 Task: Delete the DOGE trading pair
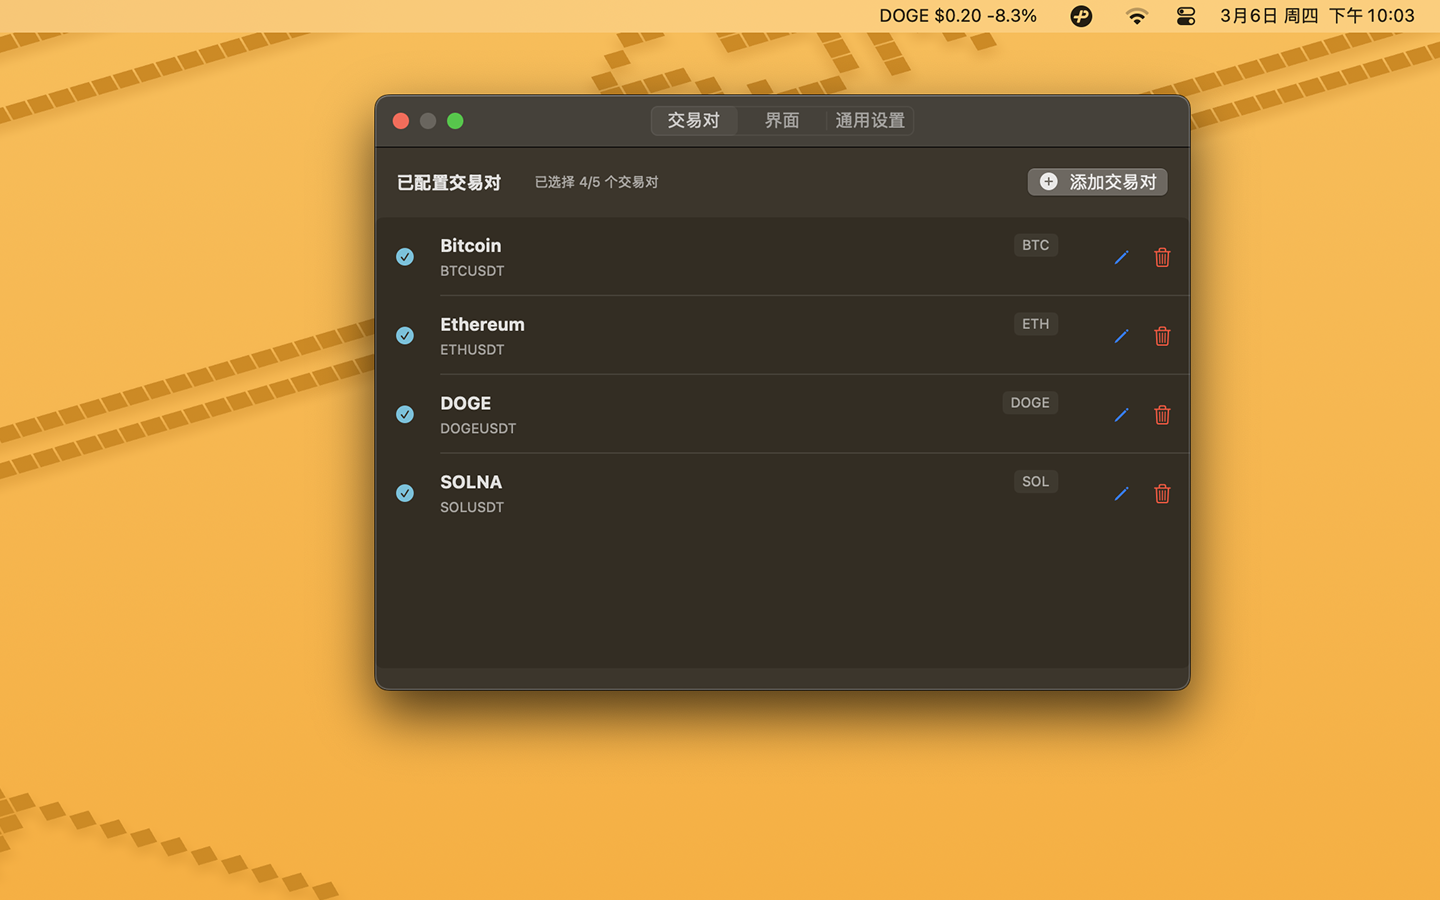(x=1162, y=415)
